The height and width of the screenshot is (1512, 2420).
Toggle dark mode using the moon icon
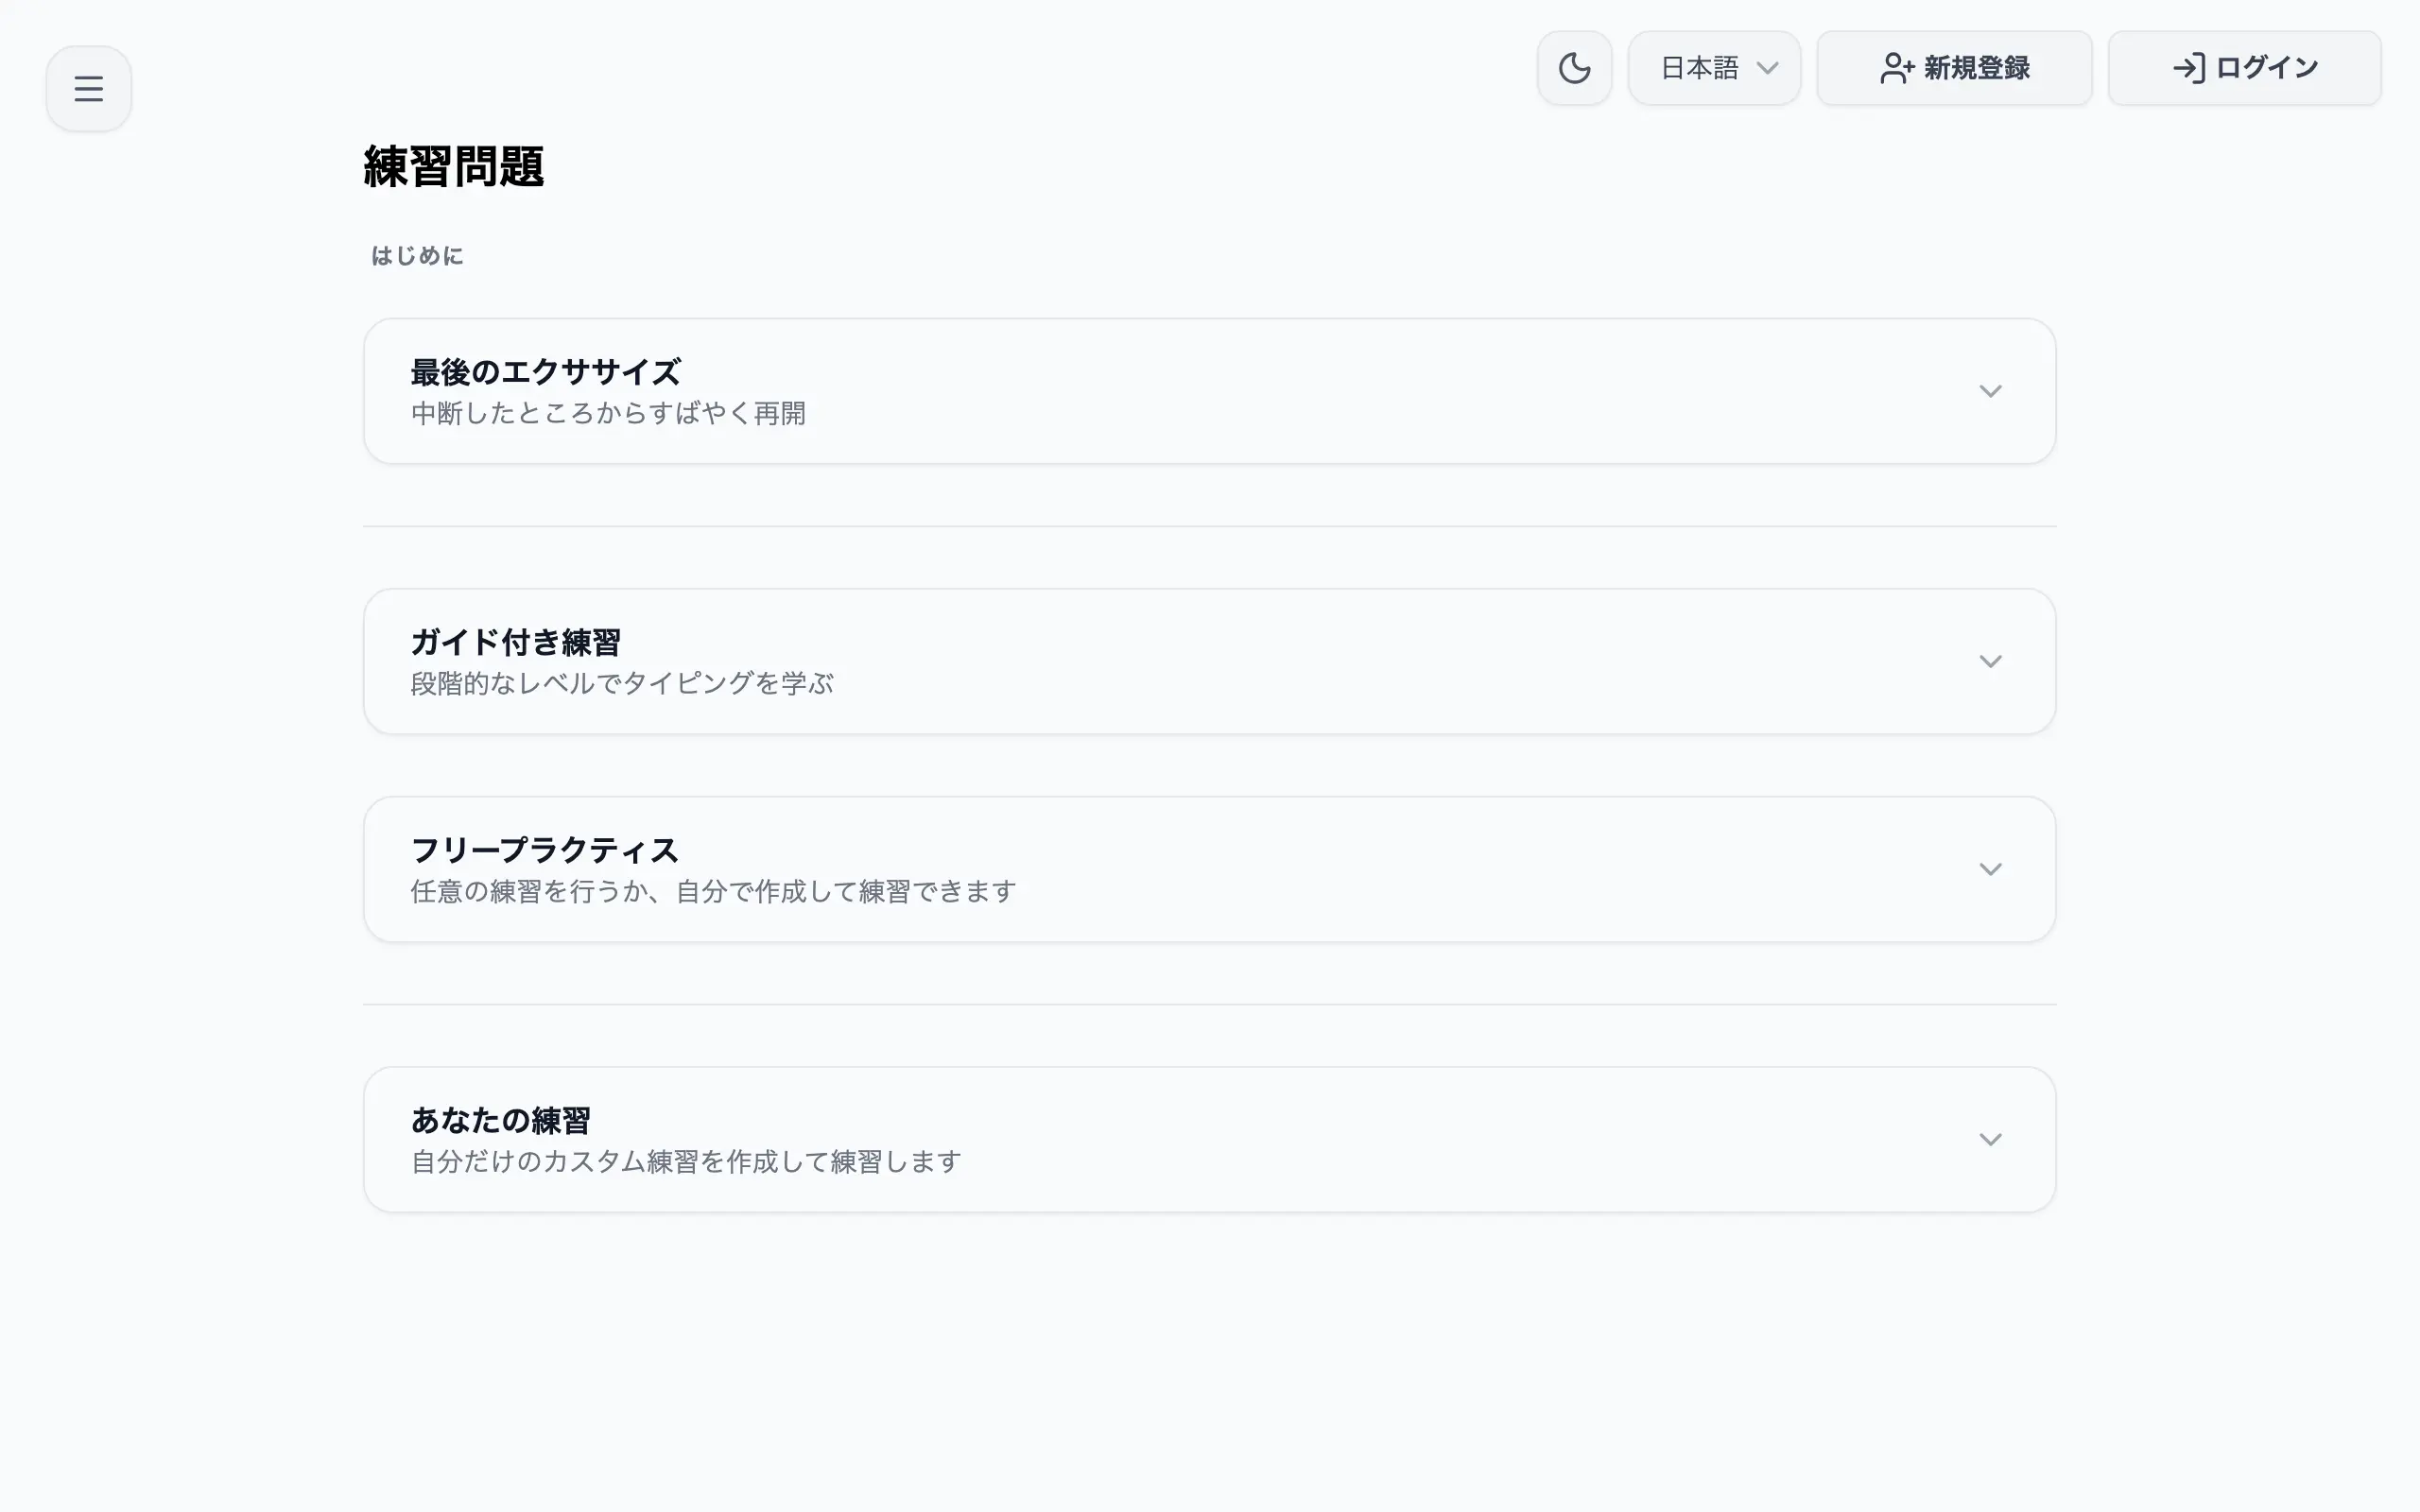tap(1574, 67)
